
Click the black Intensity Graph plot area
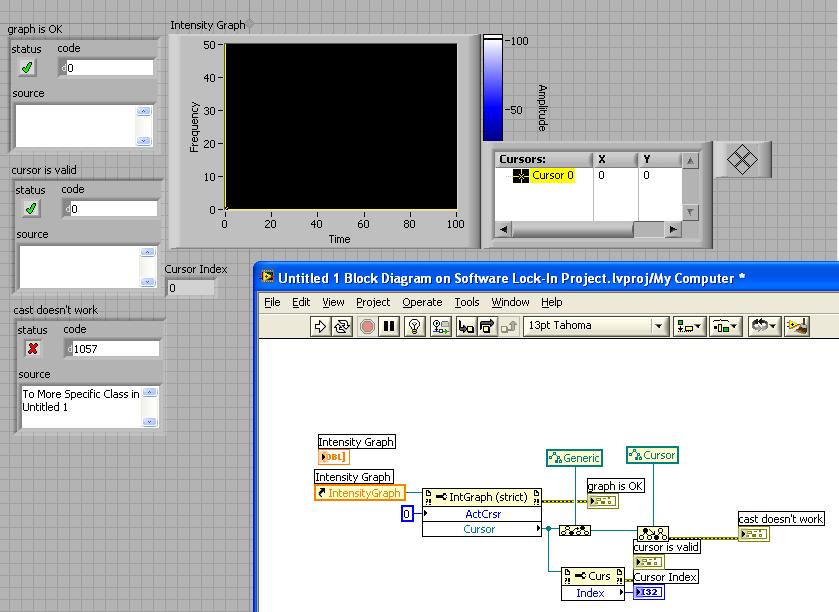(x=341, y=126)
